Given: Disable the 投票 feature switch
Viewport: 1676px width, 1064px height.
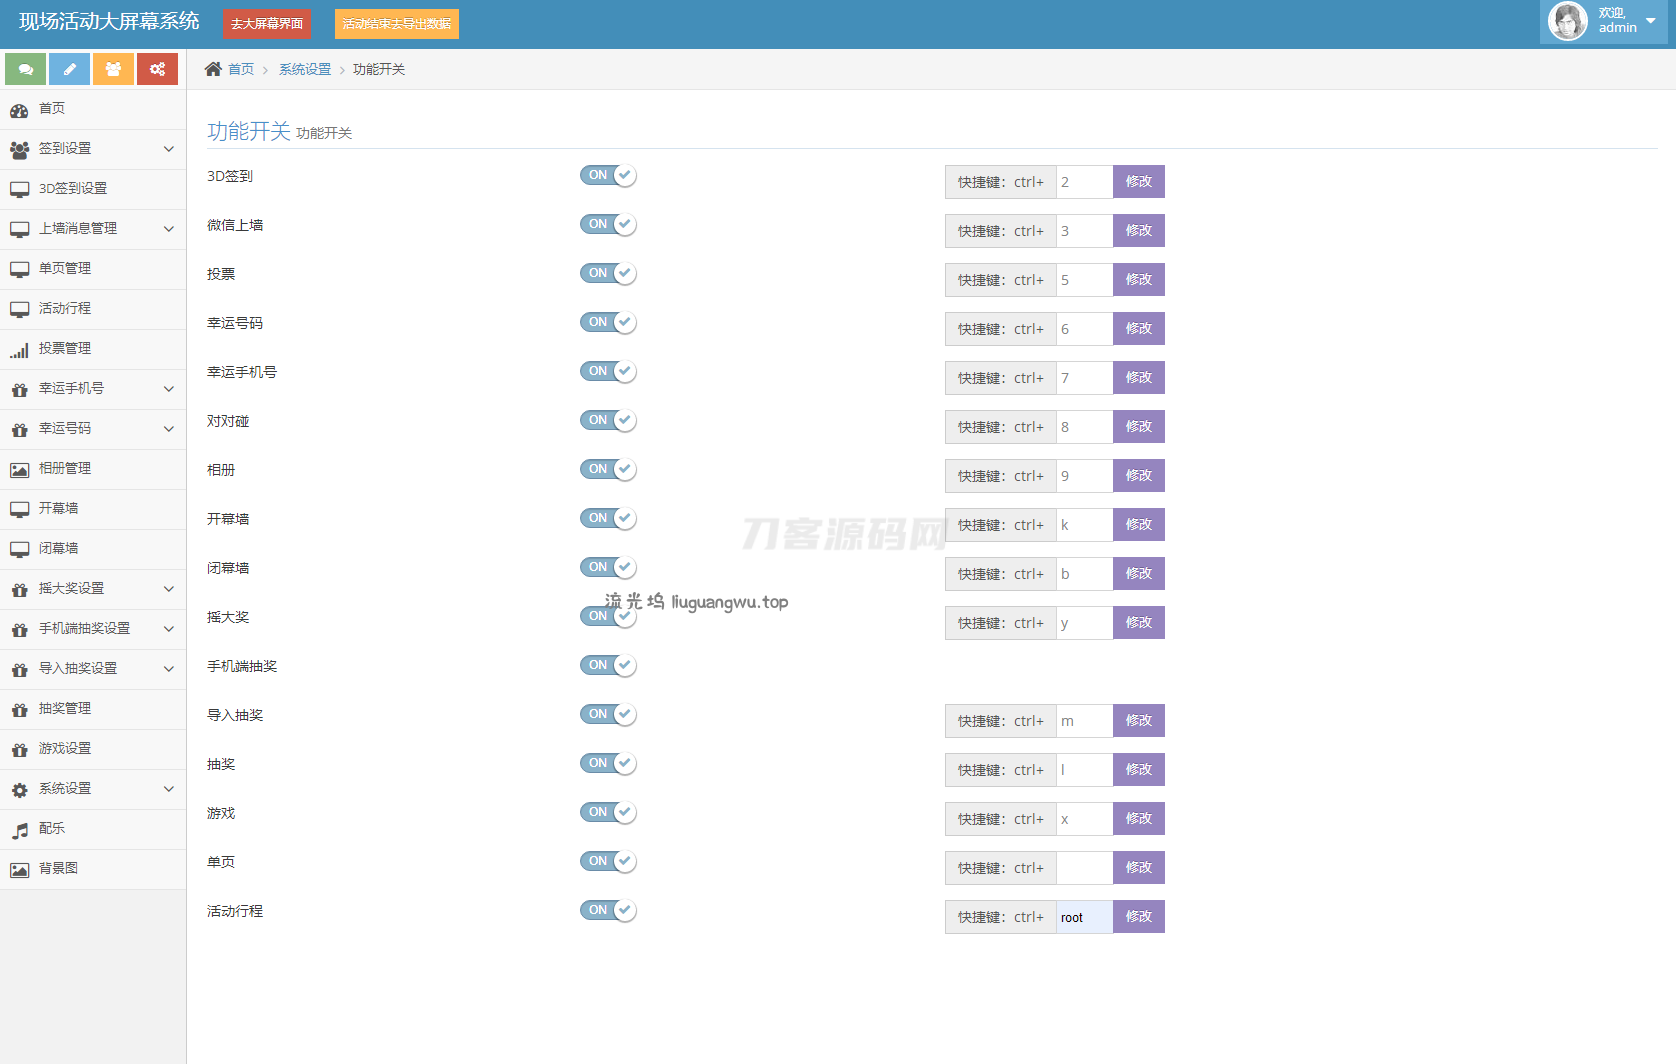Looking at the screenshot, I should tap(608, 273).
